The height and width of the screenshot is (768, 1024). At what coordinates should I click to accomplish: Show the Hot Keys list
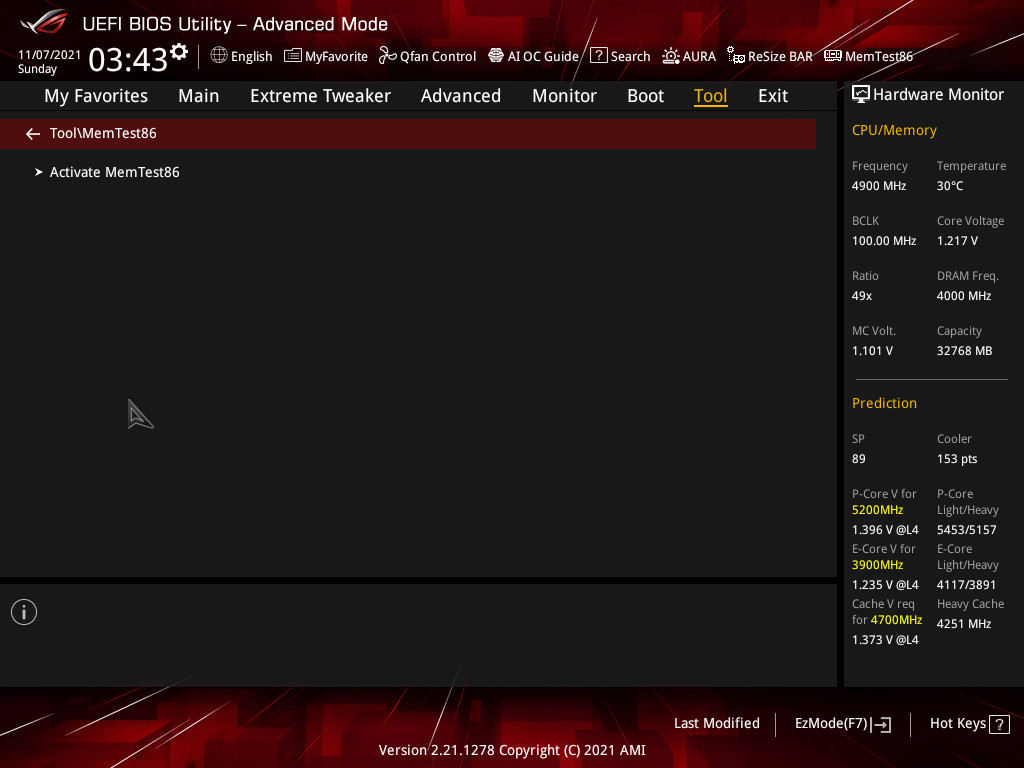click(x=957, y=723)
